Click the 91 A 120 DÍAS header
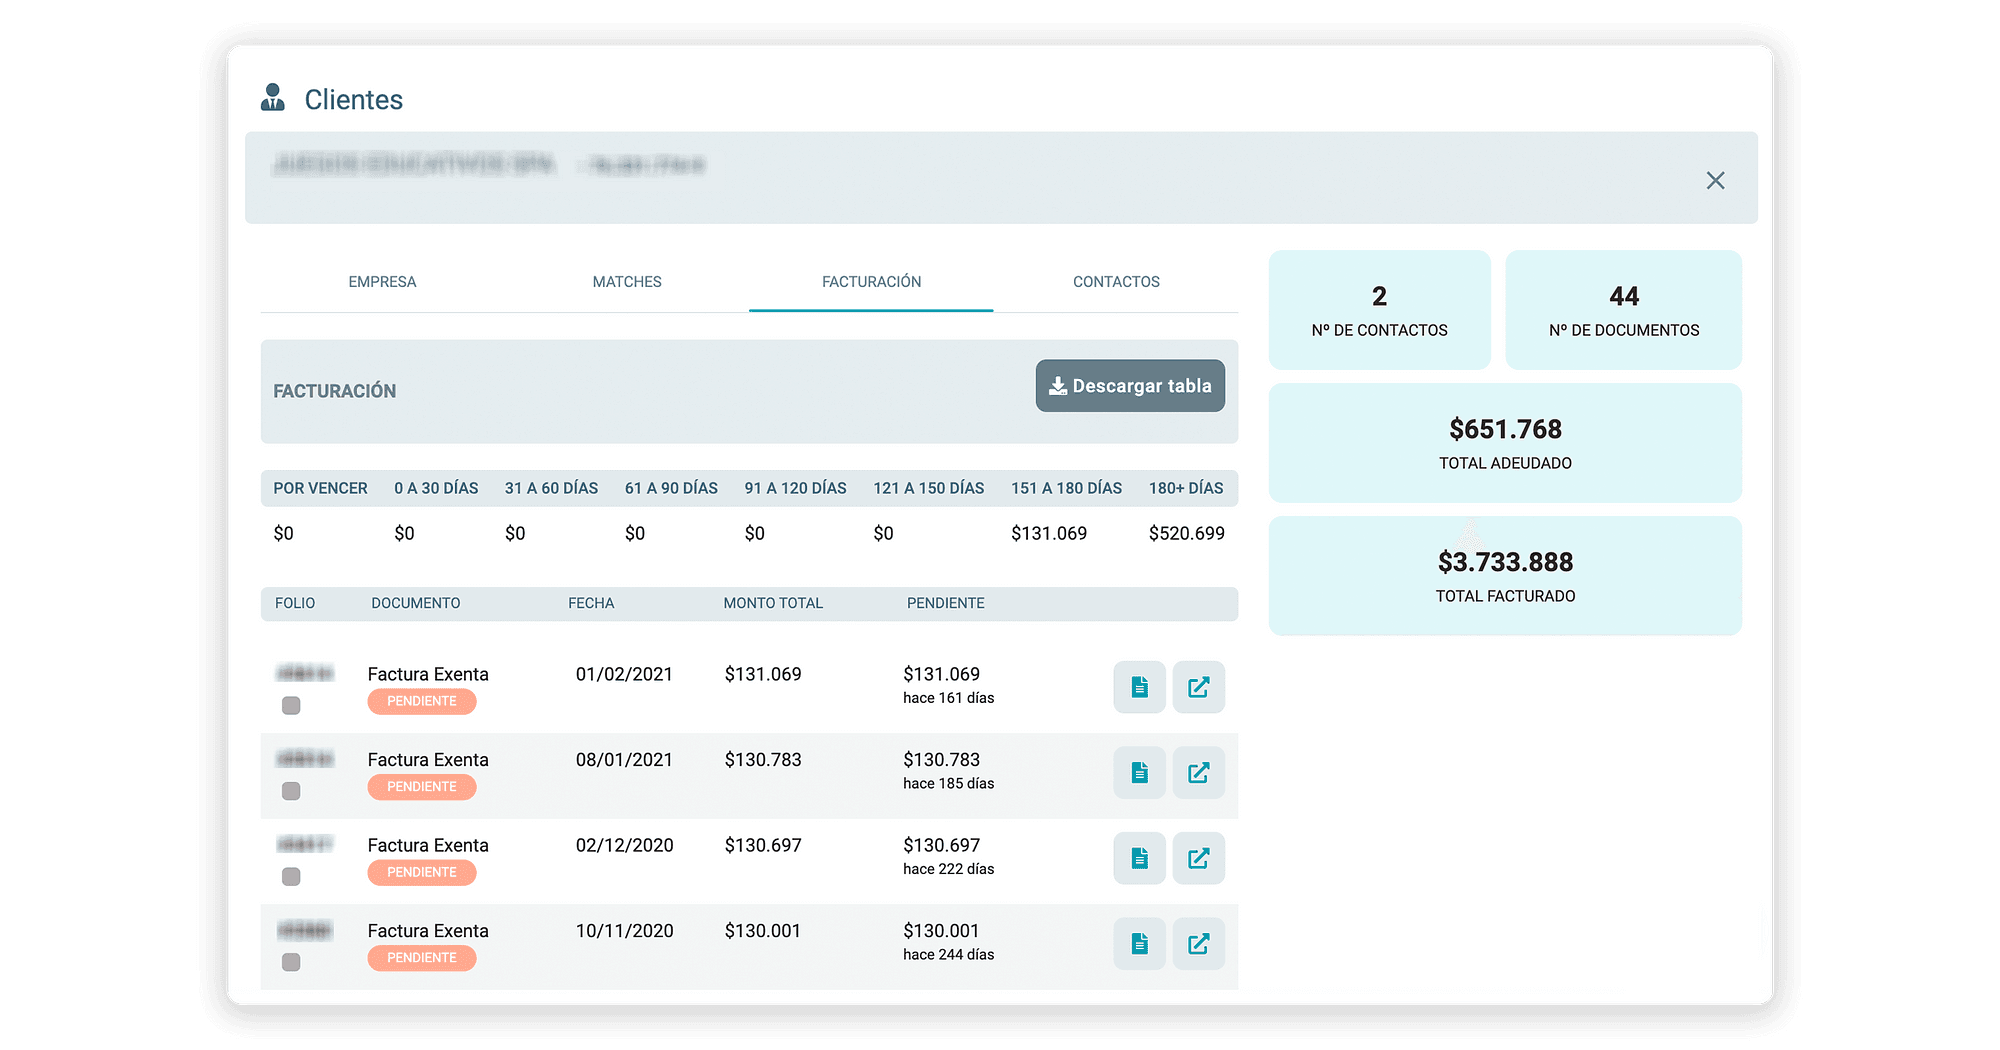Image resolution: width=2000 pixels, height=1050 pixels. (795, 488)
